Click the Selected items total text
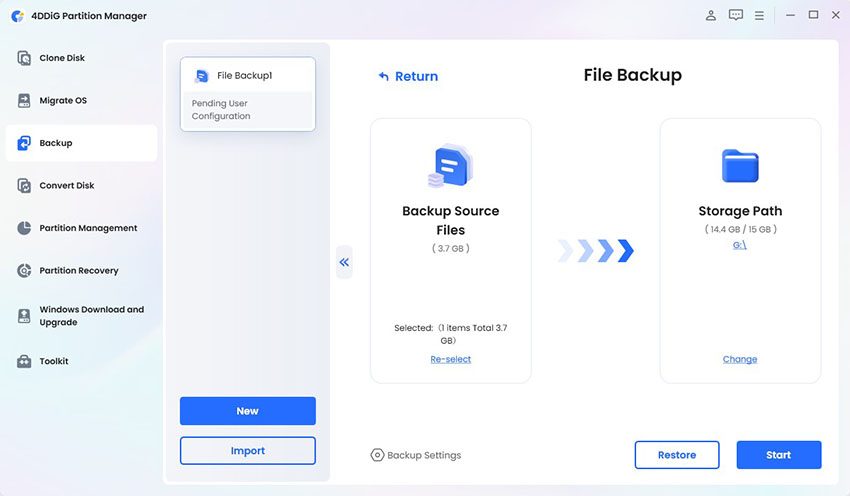The width and height of the screenshot is (850, 496). (450, 334)
